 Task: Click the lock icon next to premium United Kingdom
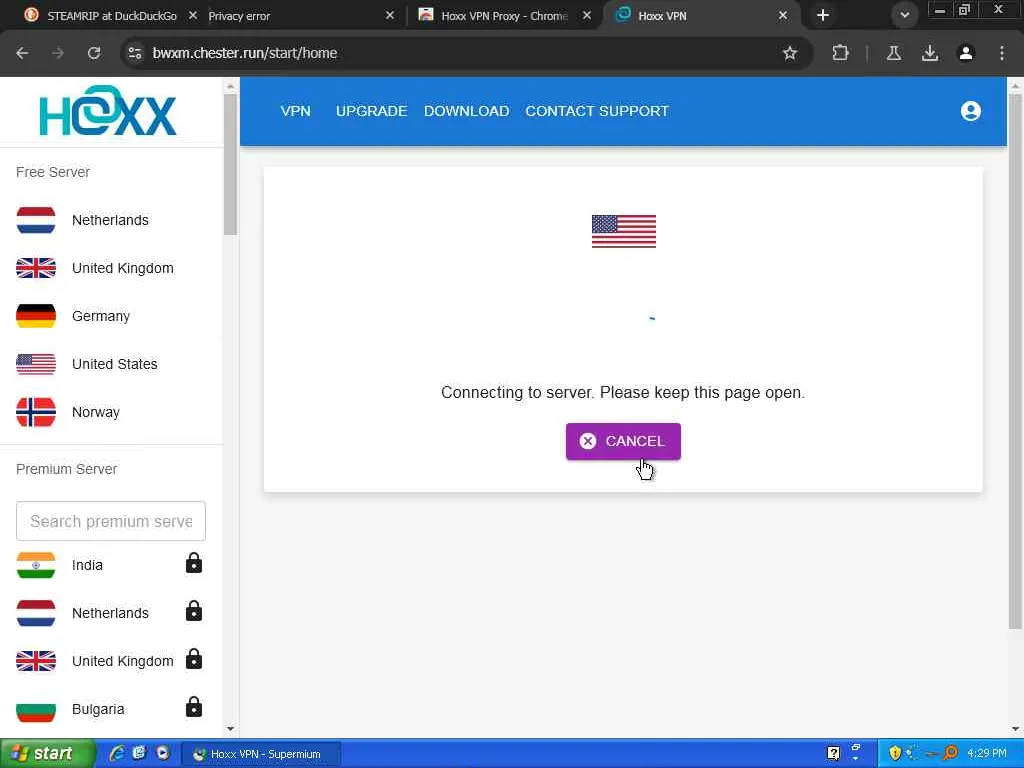(194, 659)
